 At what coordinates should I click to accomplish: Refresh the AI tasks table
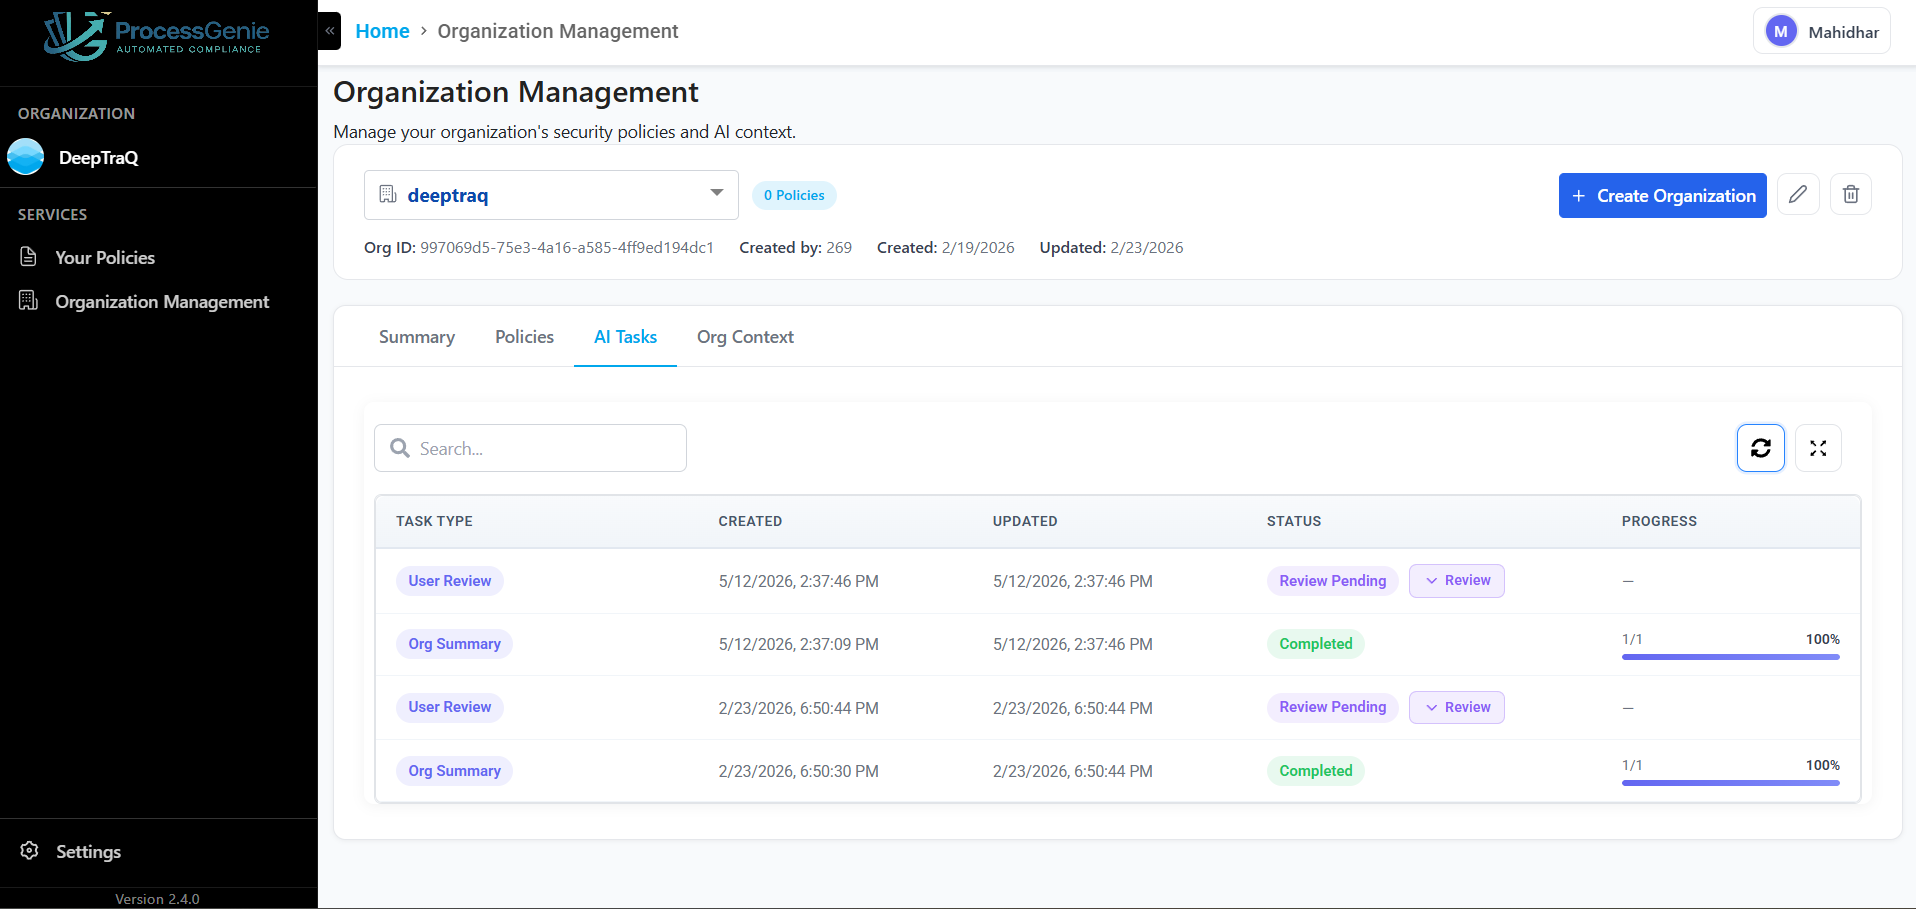(1761, 448)
